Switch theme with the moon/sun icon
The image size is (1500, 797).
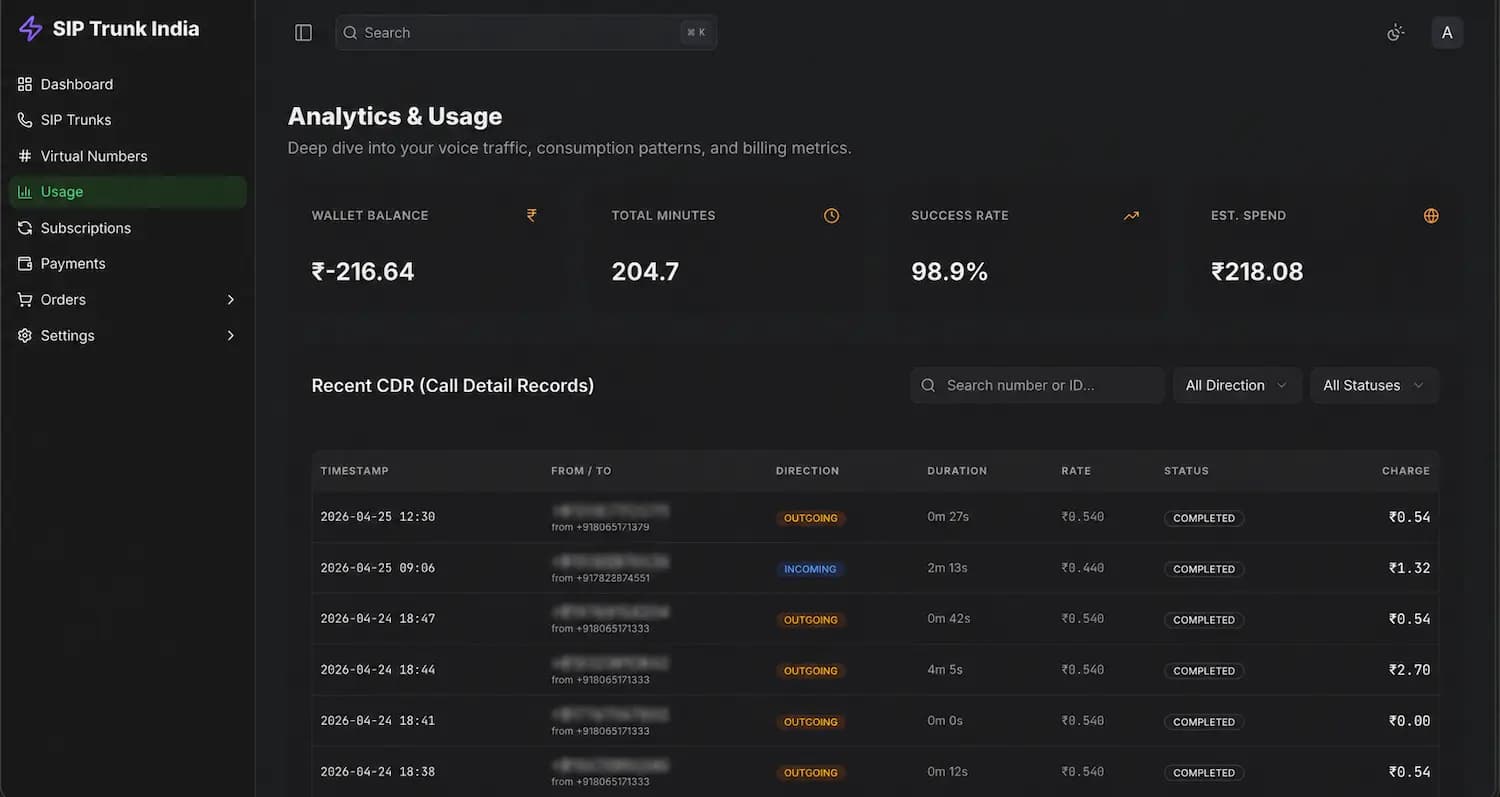(x=1396, y=33)
